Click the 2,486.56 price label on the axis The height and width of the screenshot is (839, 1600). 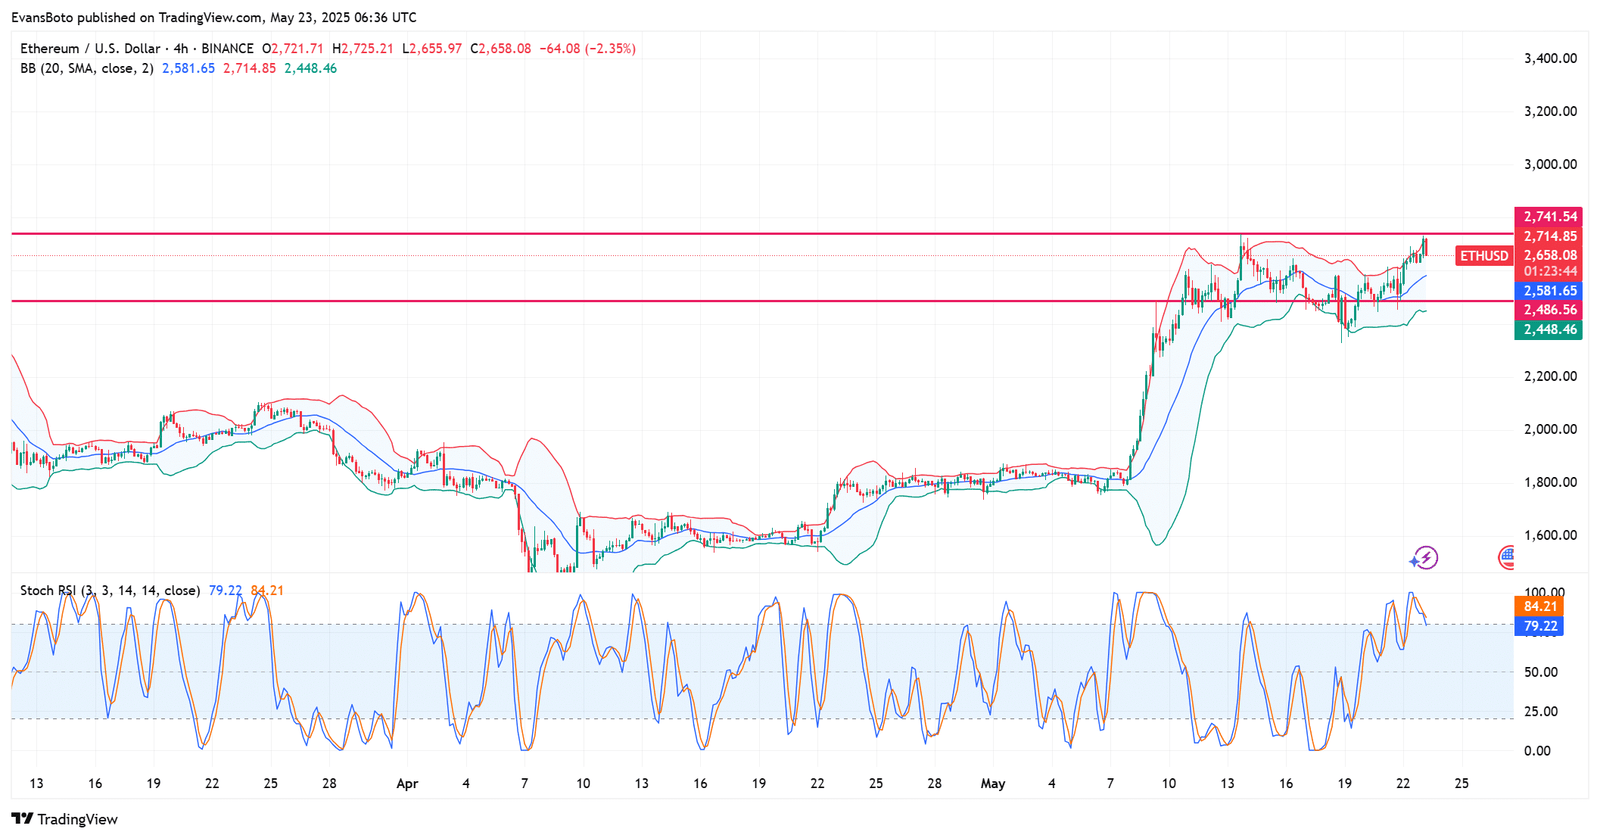pos(1549,310)
